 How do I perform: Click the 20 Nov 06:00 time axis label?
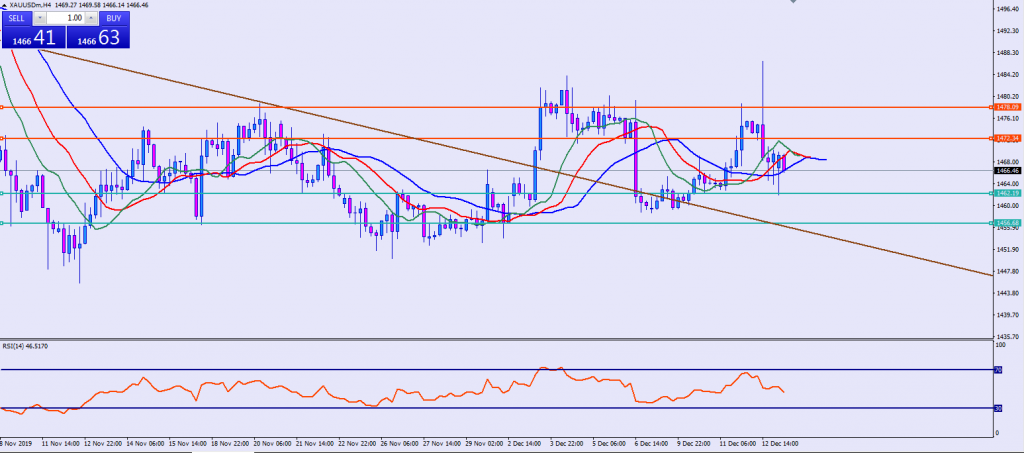270,441
